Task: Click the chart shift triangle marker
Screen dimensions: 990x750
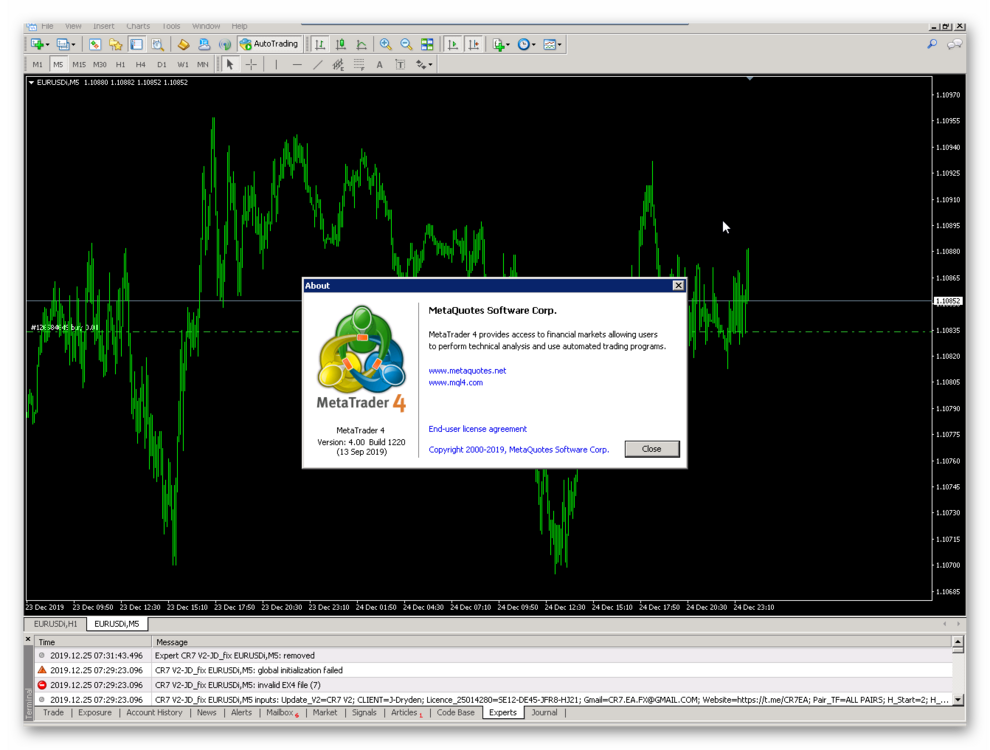Action: pos(749,78)
